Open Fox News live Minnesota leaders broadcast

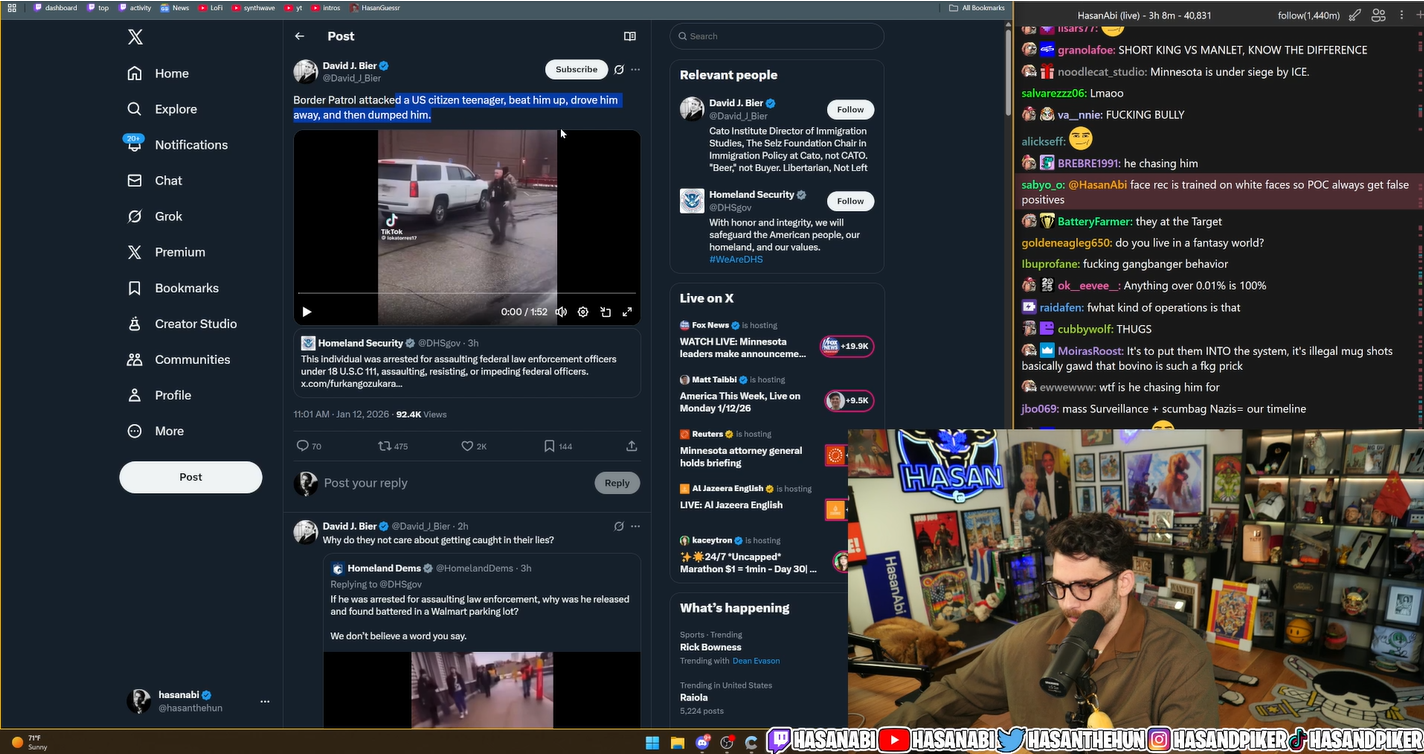click(777, 342)
